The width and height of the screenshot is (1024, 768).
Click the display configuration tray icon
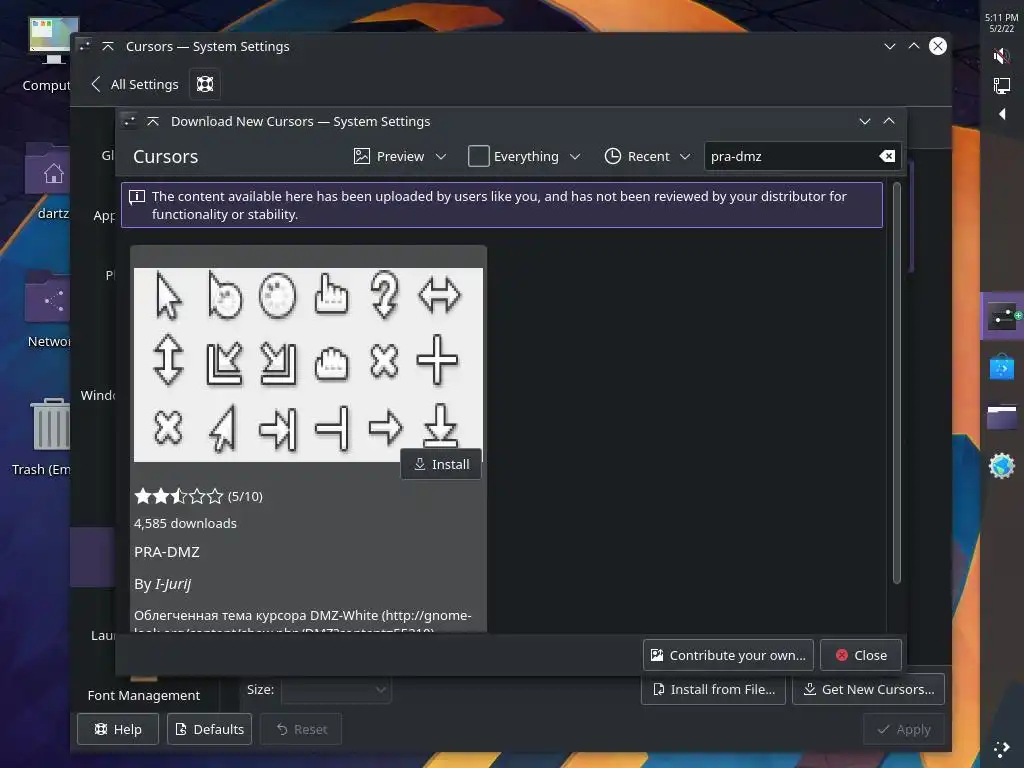click(x=1001, y=86)
